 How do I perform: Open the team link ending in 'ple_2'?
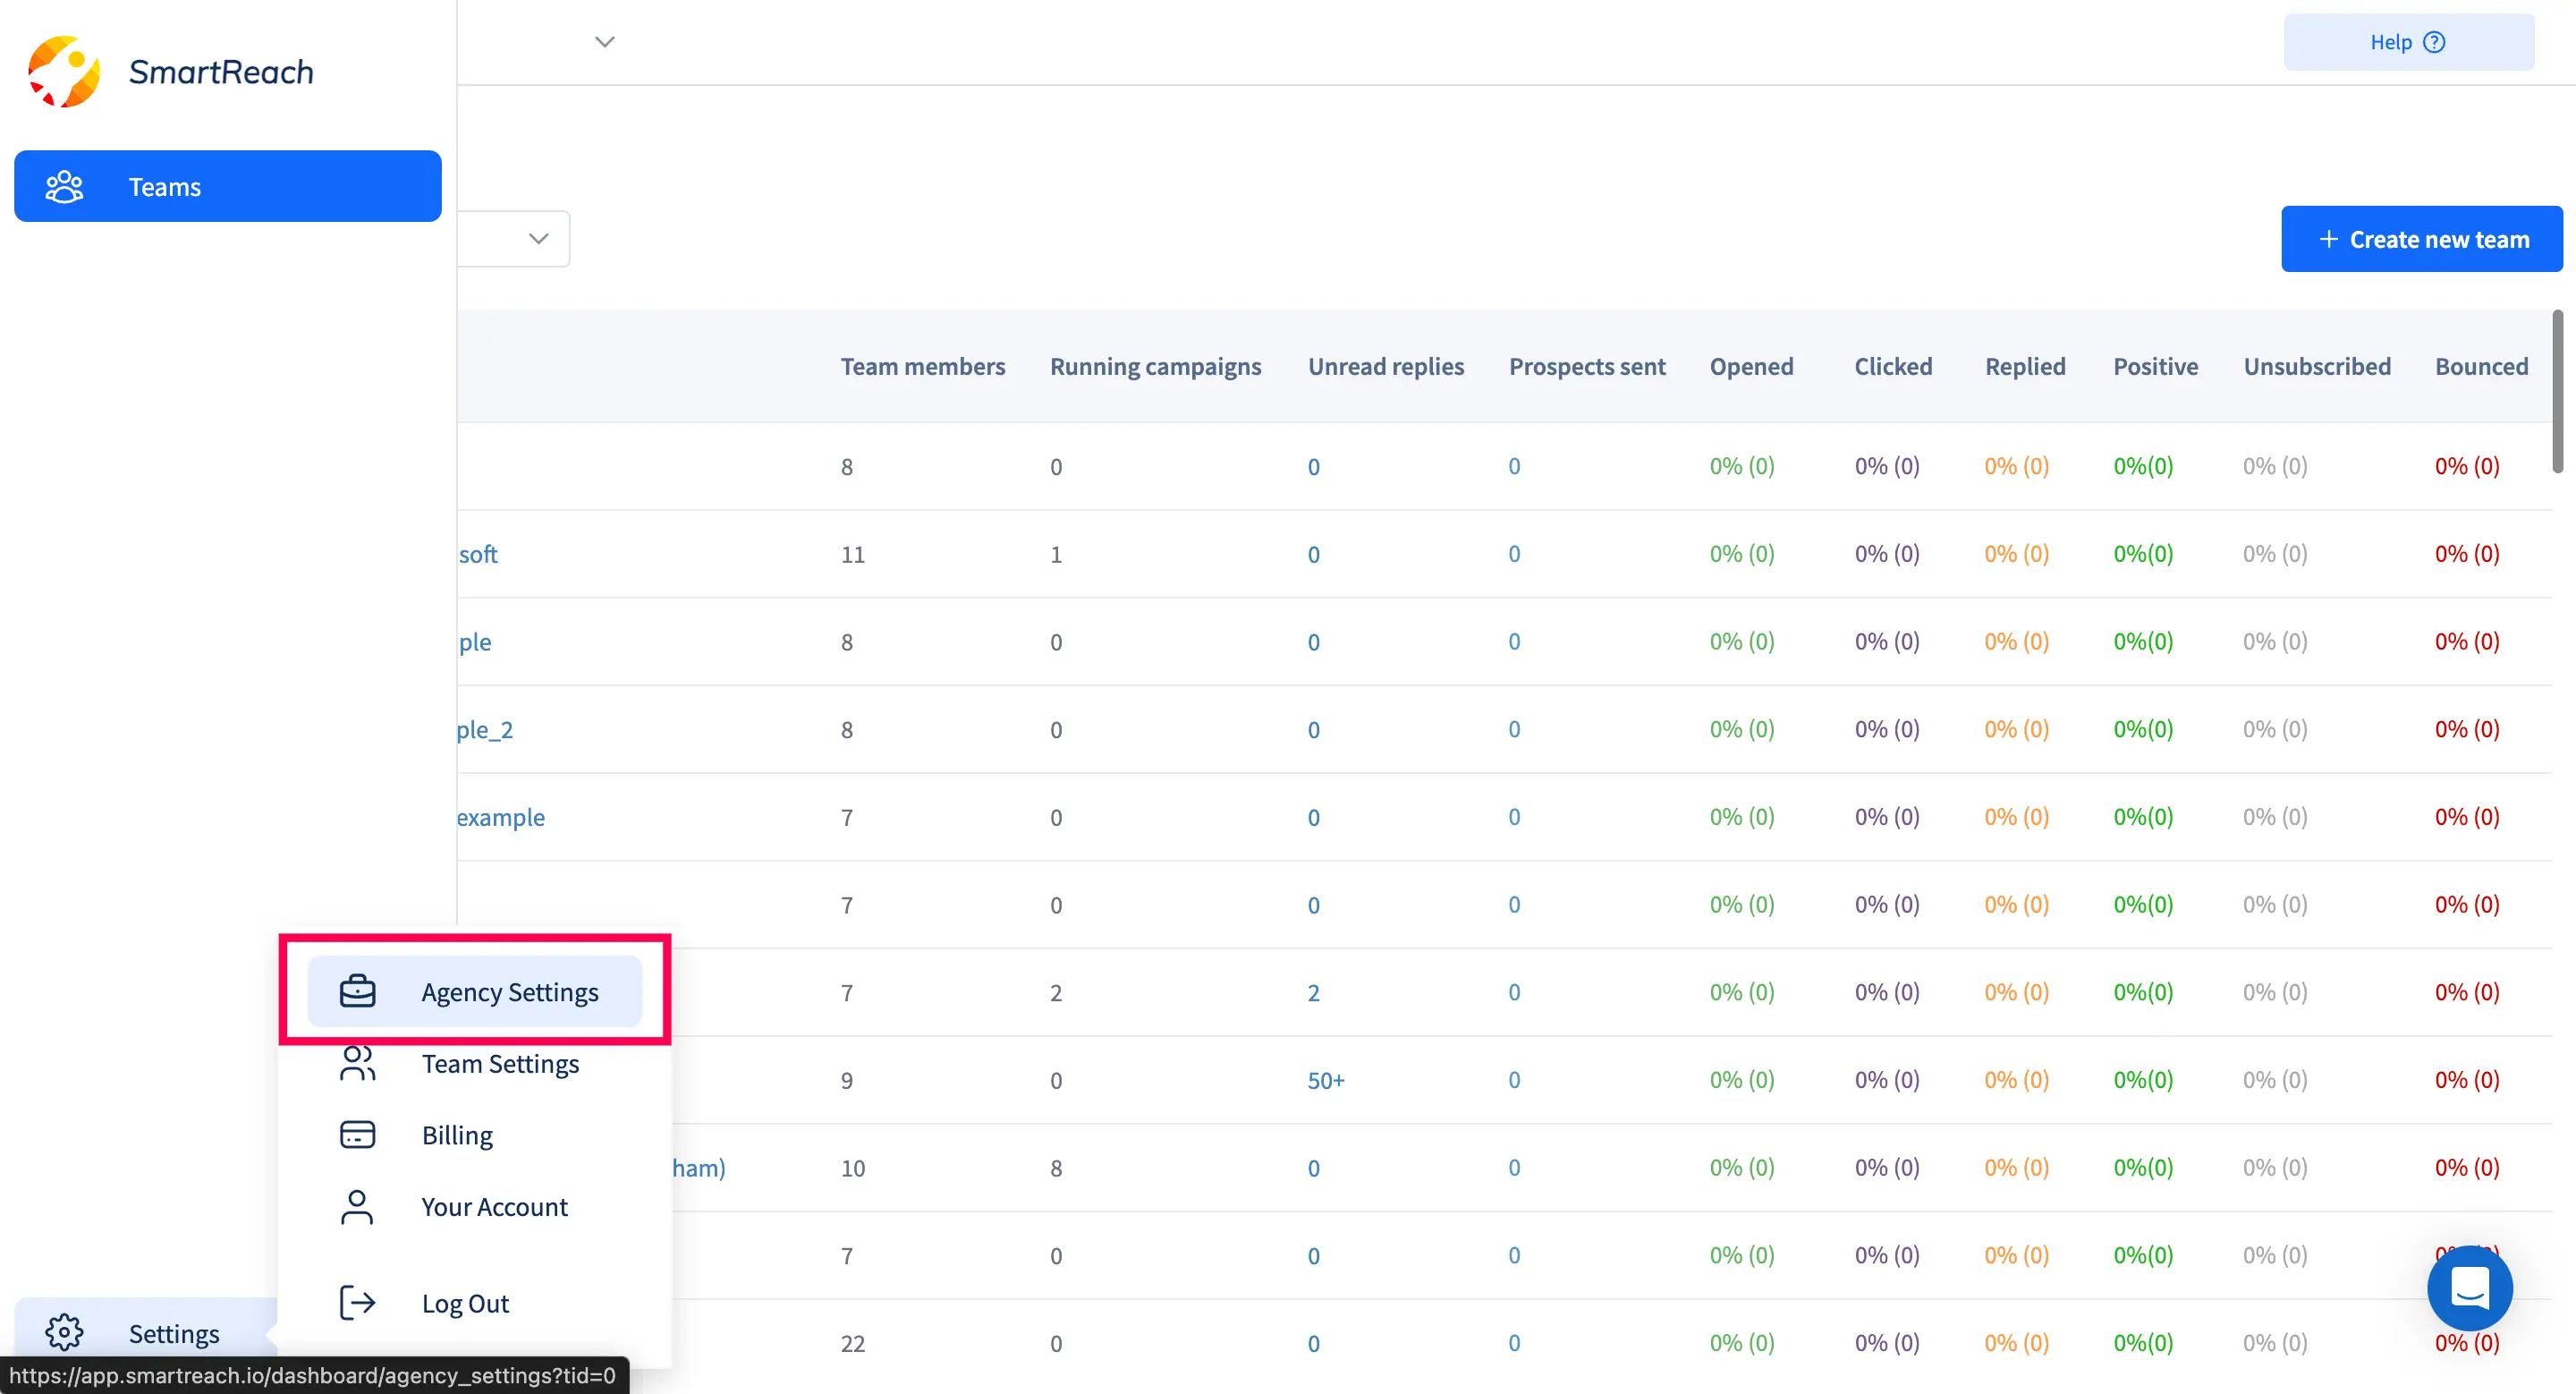click(x=485, y=730)
